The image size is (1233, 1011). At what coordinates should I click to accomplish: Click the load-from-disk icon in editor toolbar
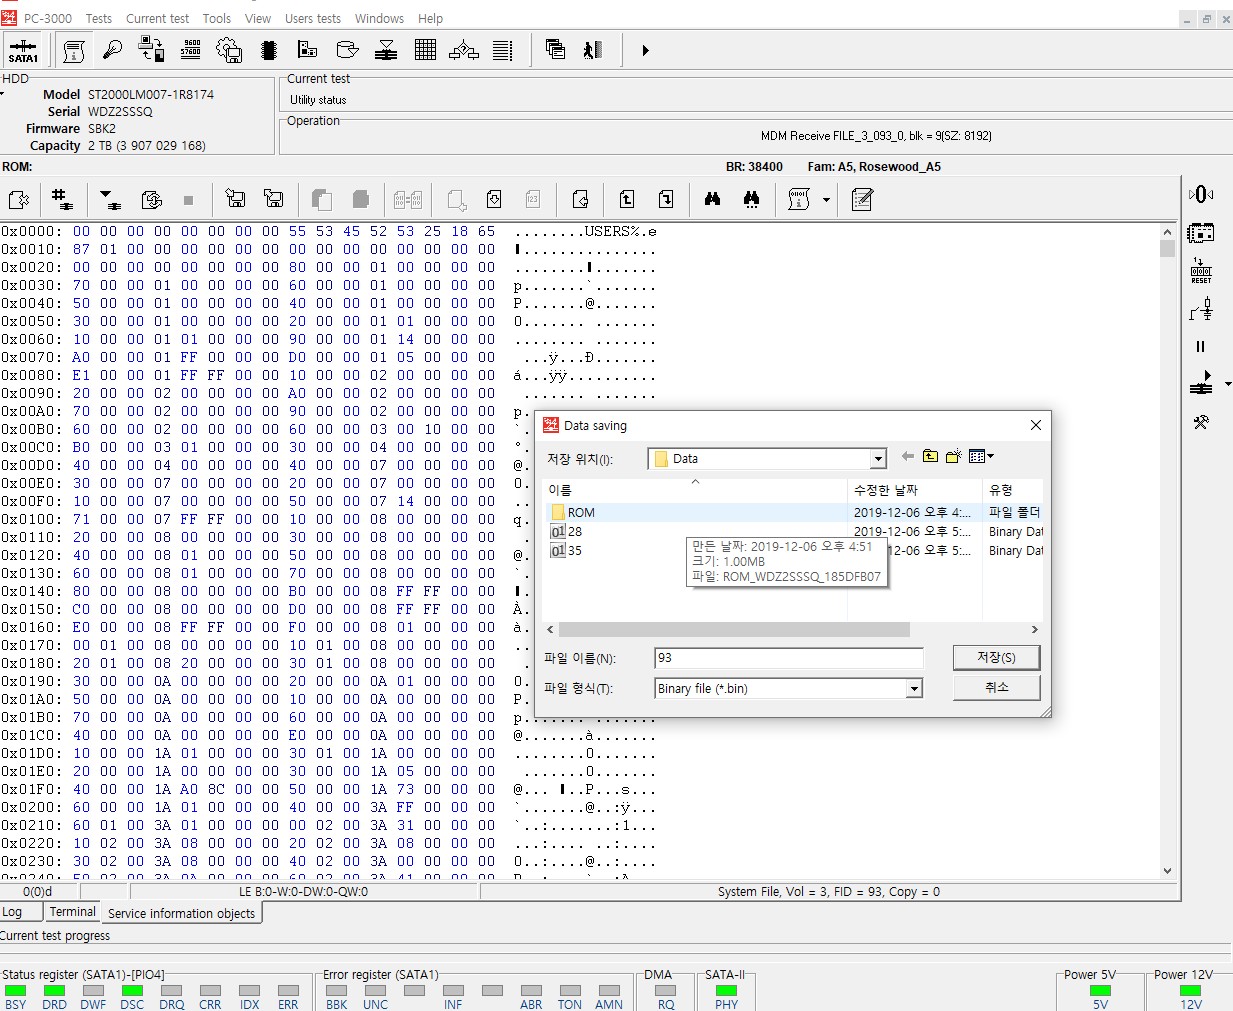coord(236,199)
